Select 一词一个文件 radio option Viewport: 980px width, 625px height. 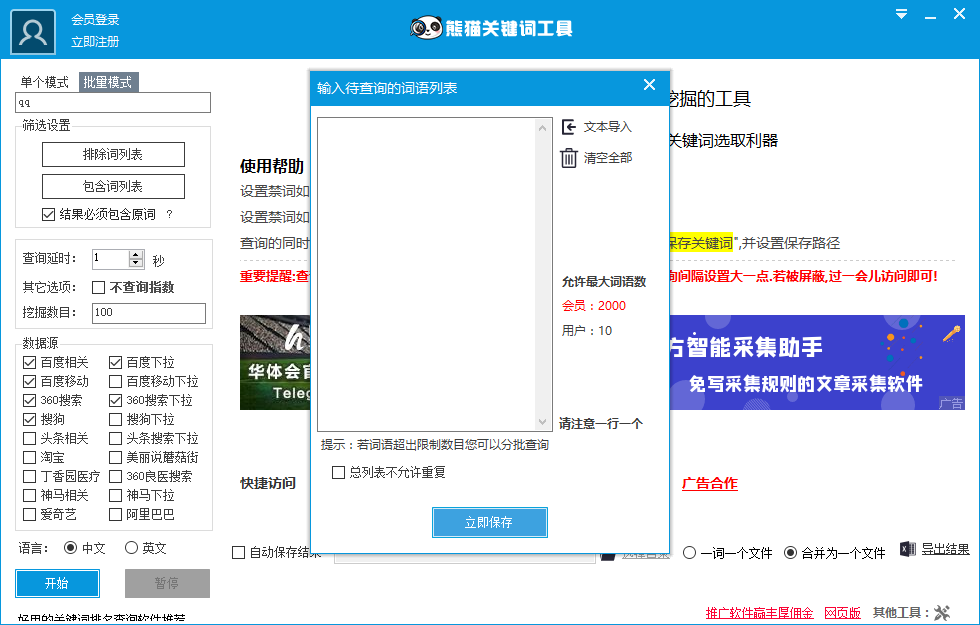pos(689,553)
